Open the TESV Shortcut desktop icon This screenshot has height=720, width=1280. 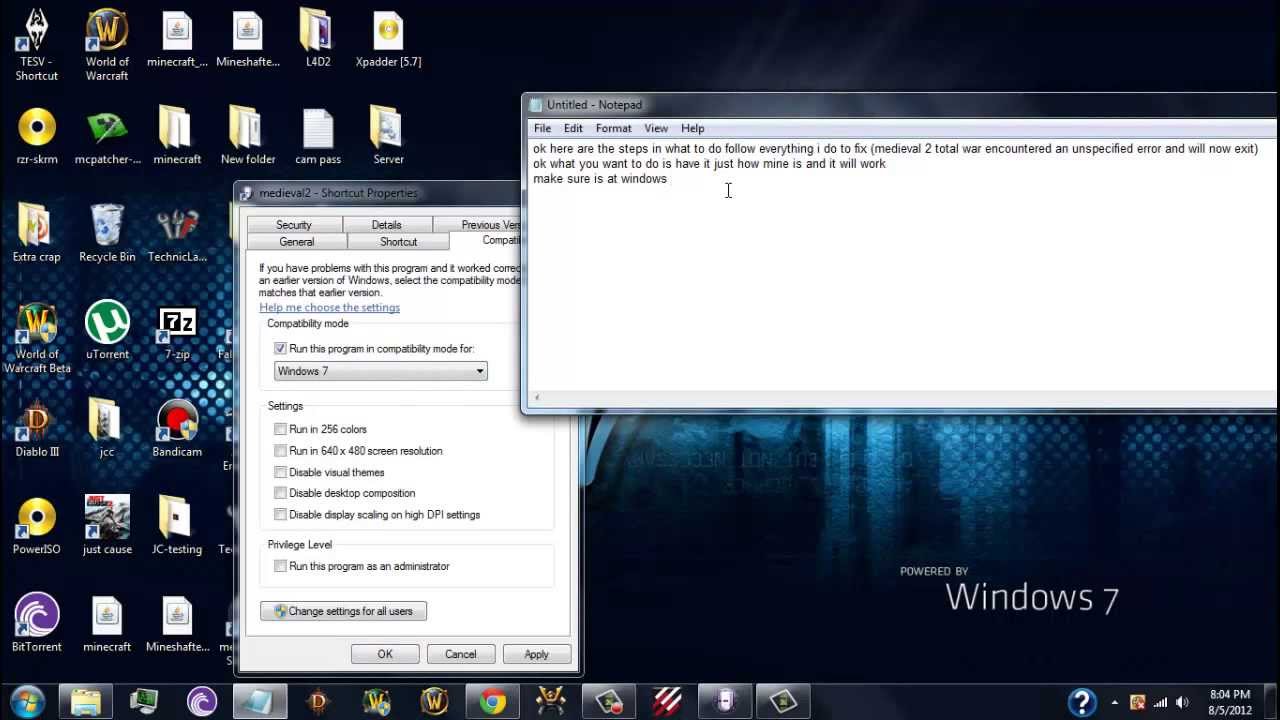[37, 45]
